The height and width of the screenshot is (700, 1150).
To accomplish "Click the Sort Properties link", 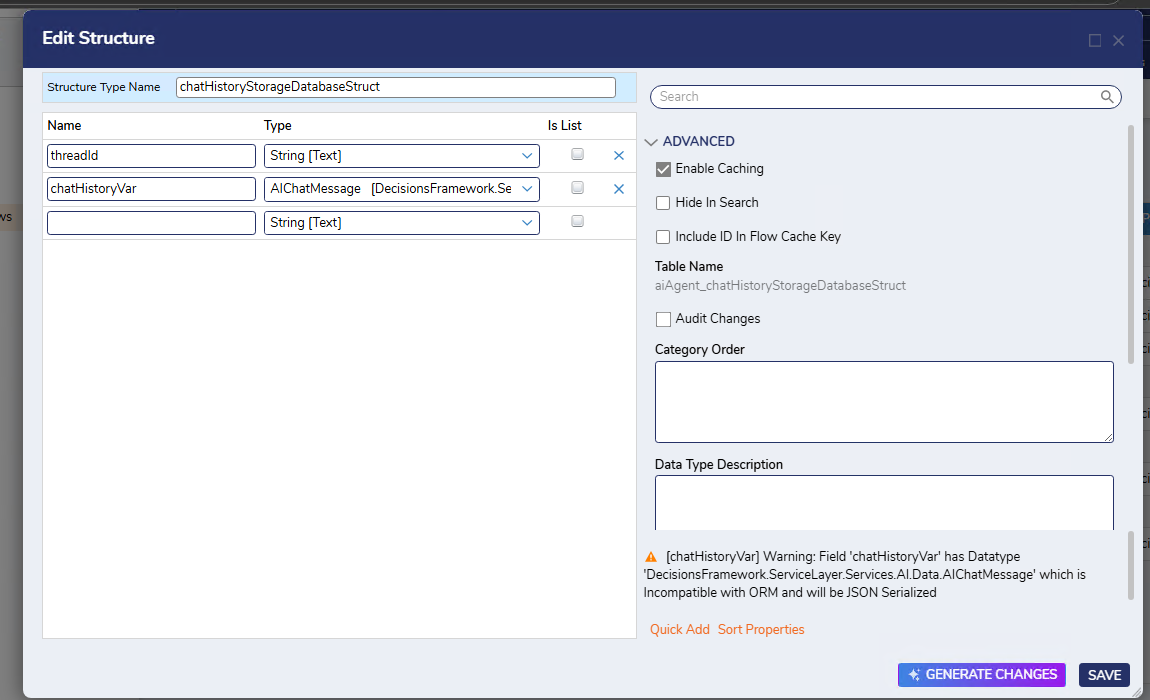I will coord(760,630).
